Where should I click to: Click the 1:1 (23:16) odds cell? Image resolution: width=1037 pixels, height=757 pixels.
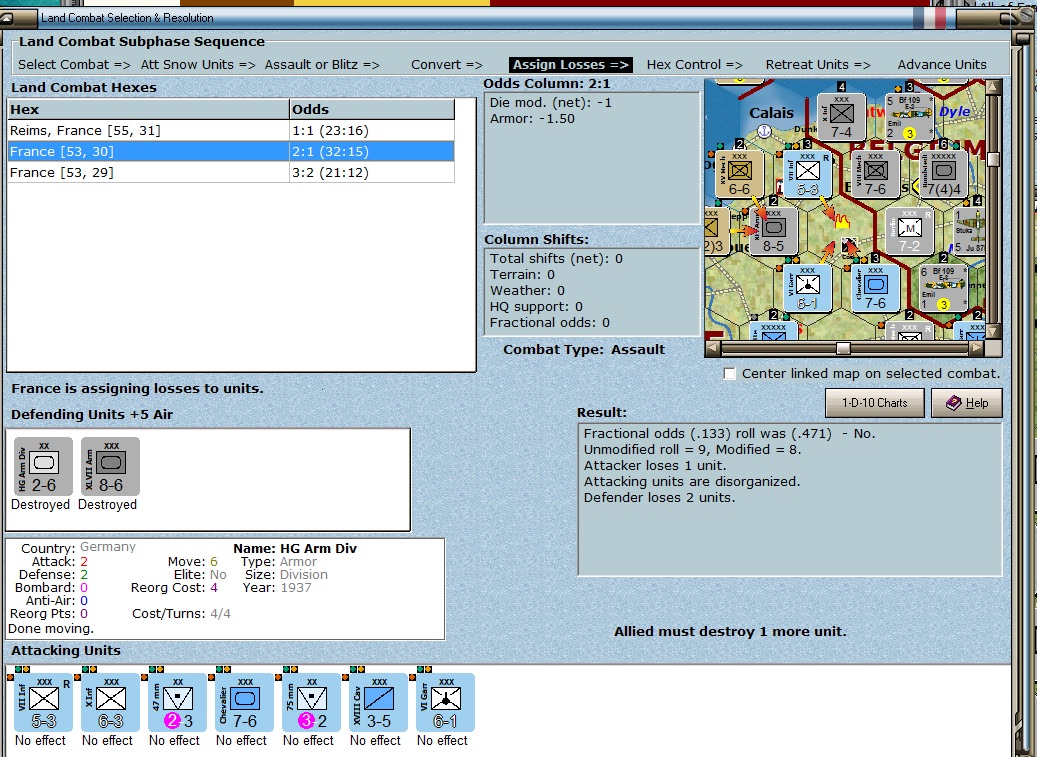(372, 130)
